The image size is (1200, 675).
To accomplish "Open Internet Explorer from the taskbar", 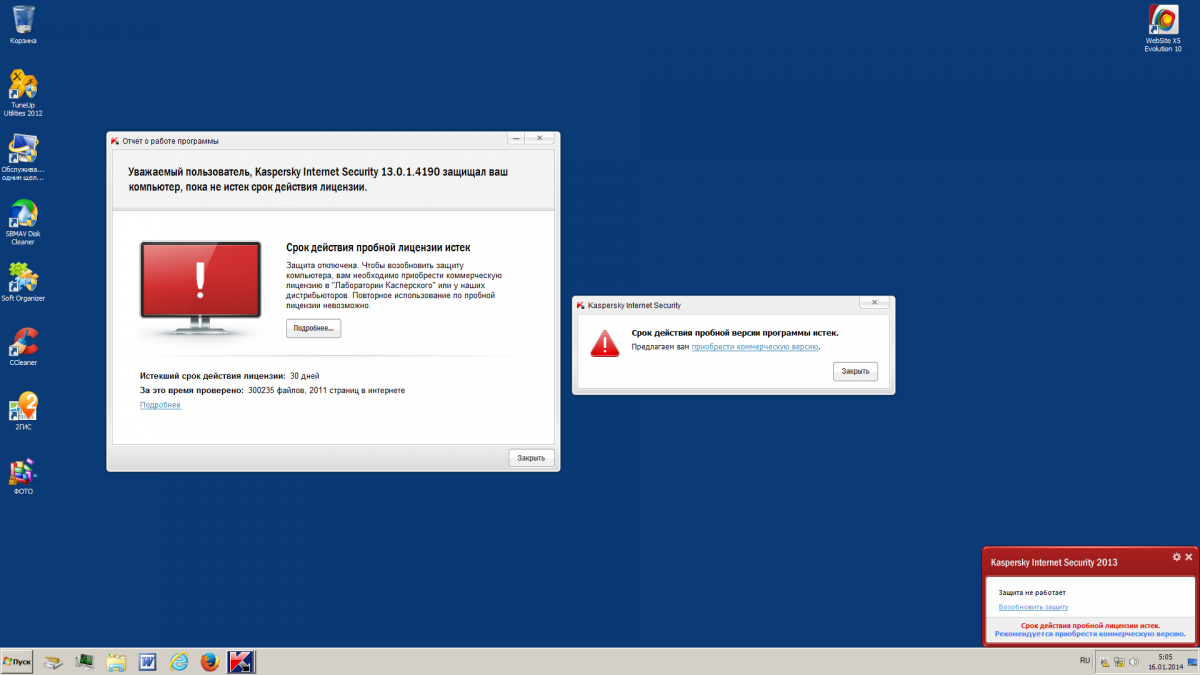I will 179,662.
